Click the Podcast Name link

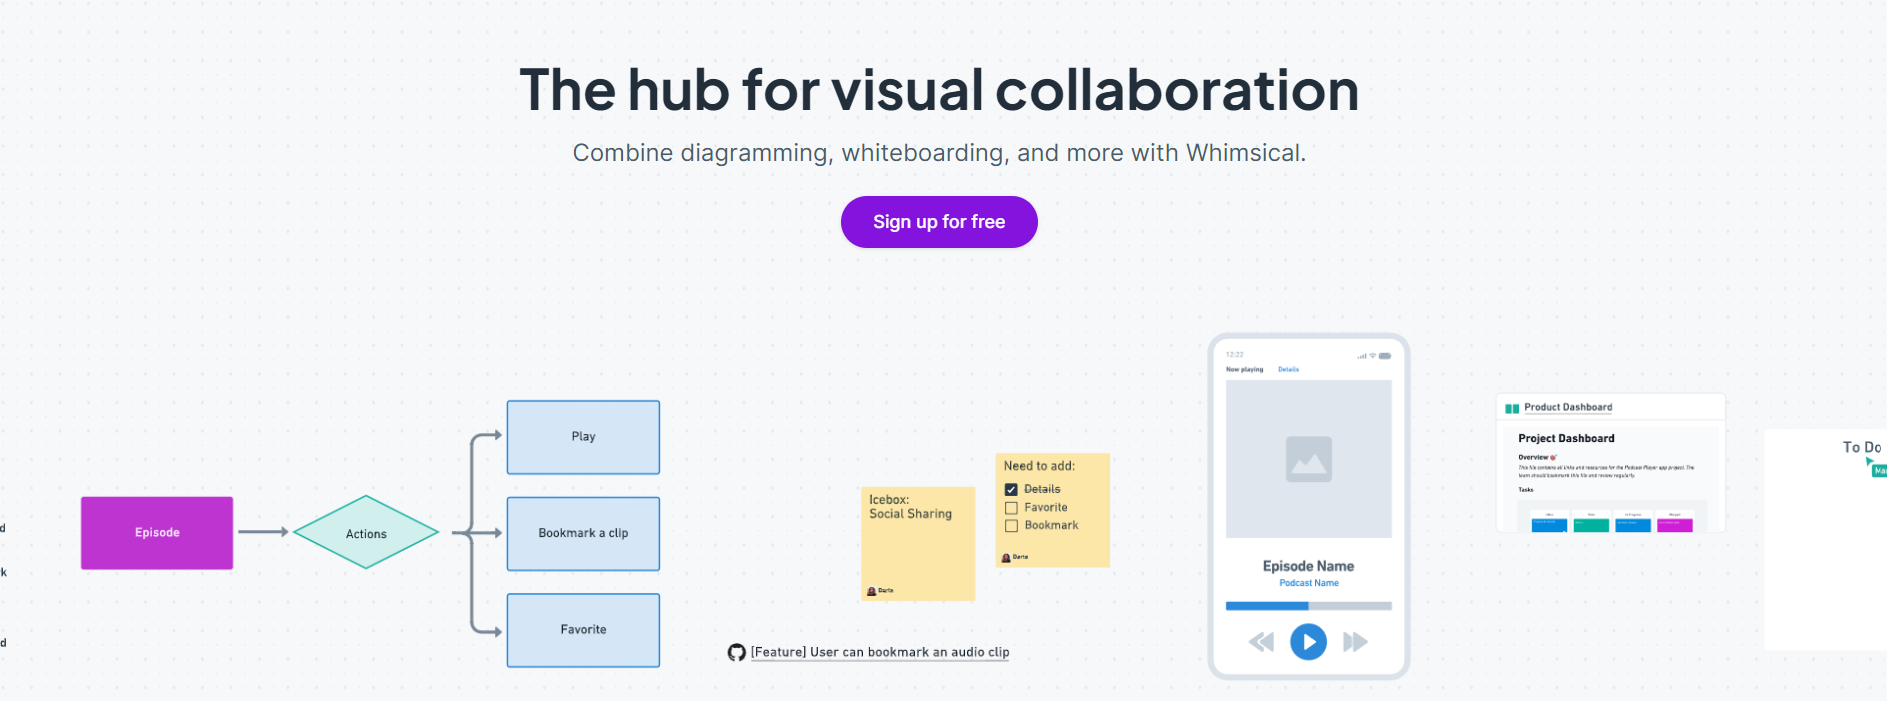pos(1308,583)
